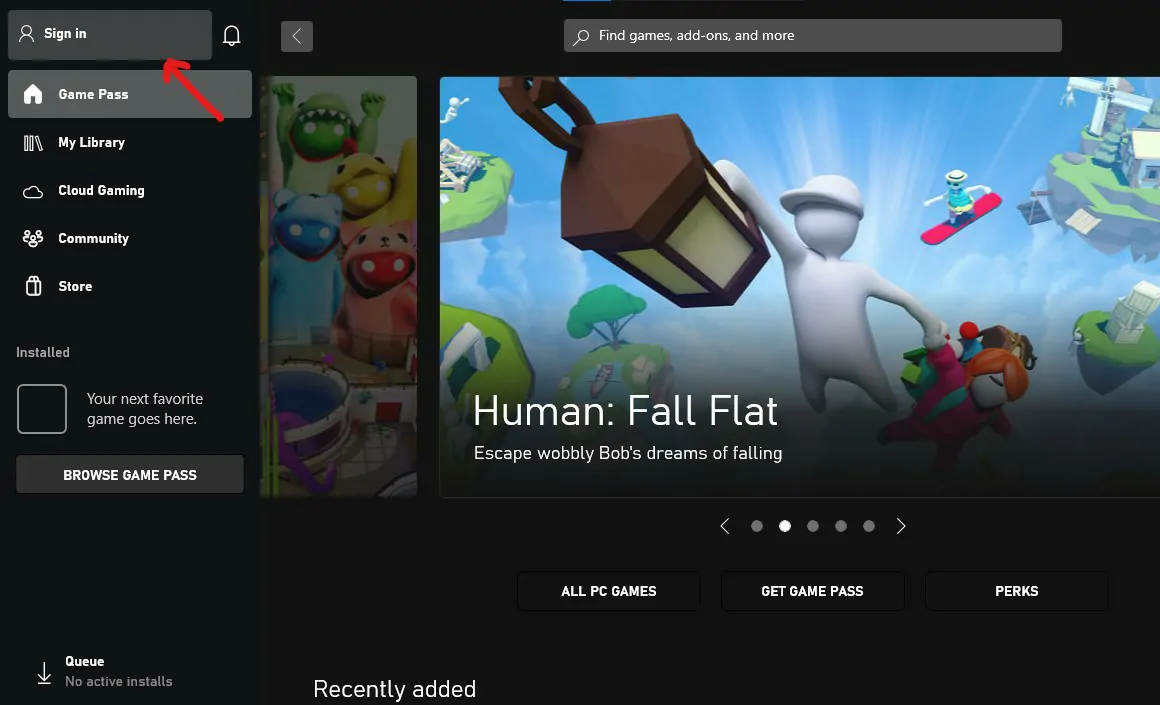Screen dimensions: 1160x705
Task: Click the ALL PC GAMES button
Action: pyautogui.click(x=609, y=591)
